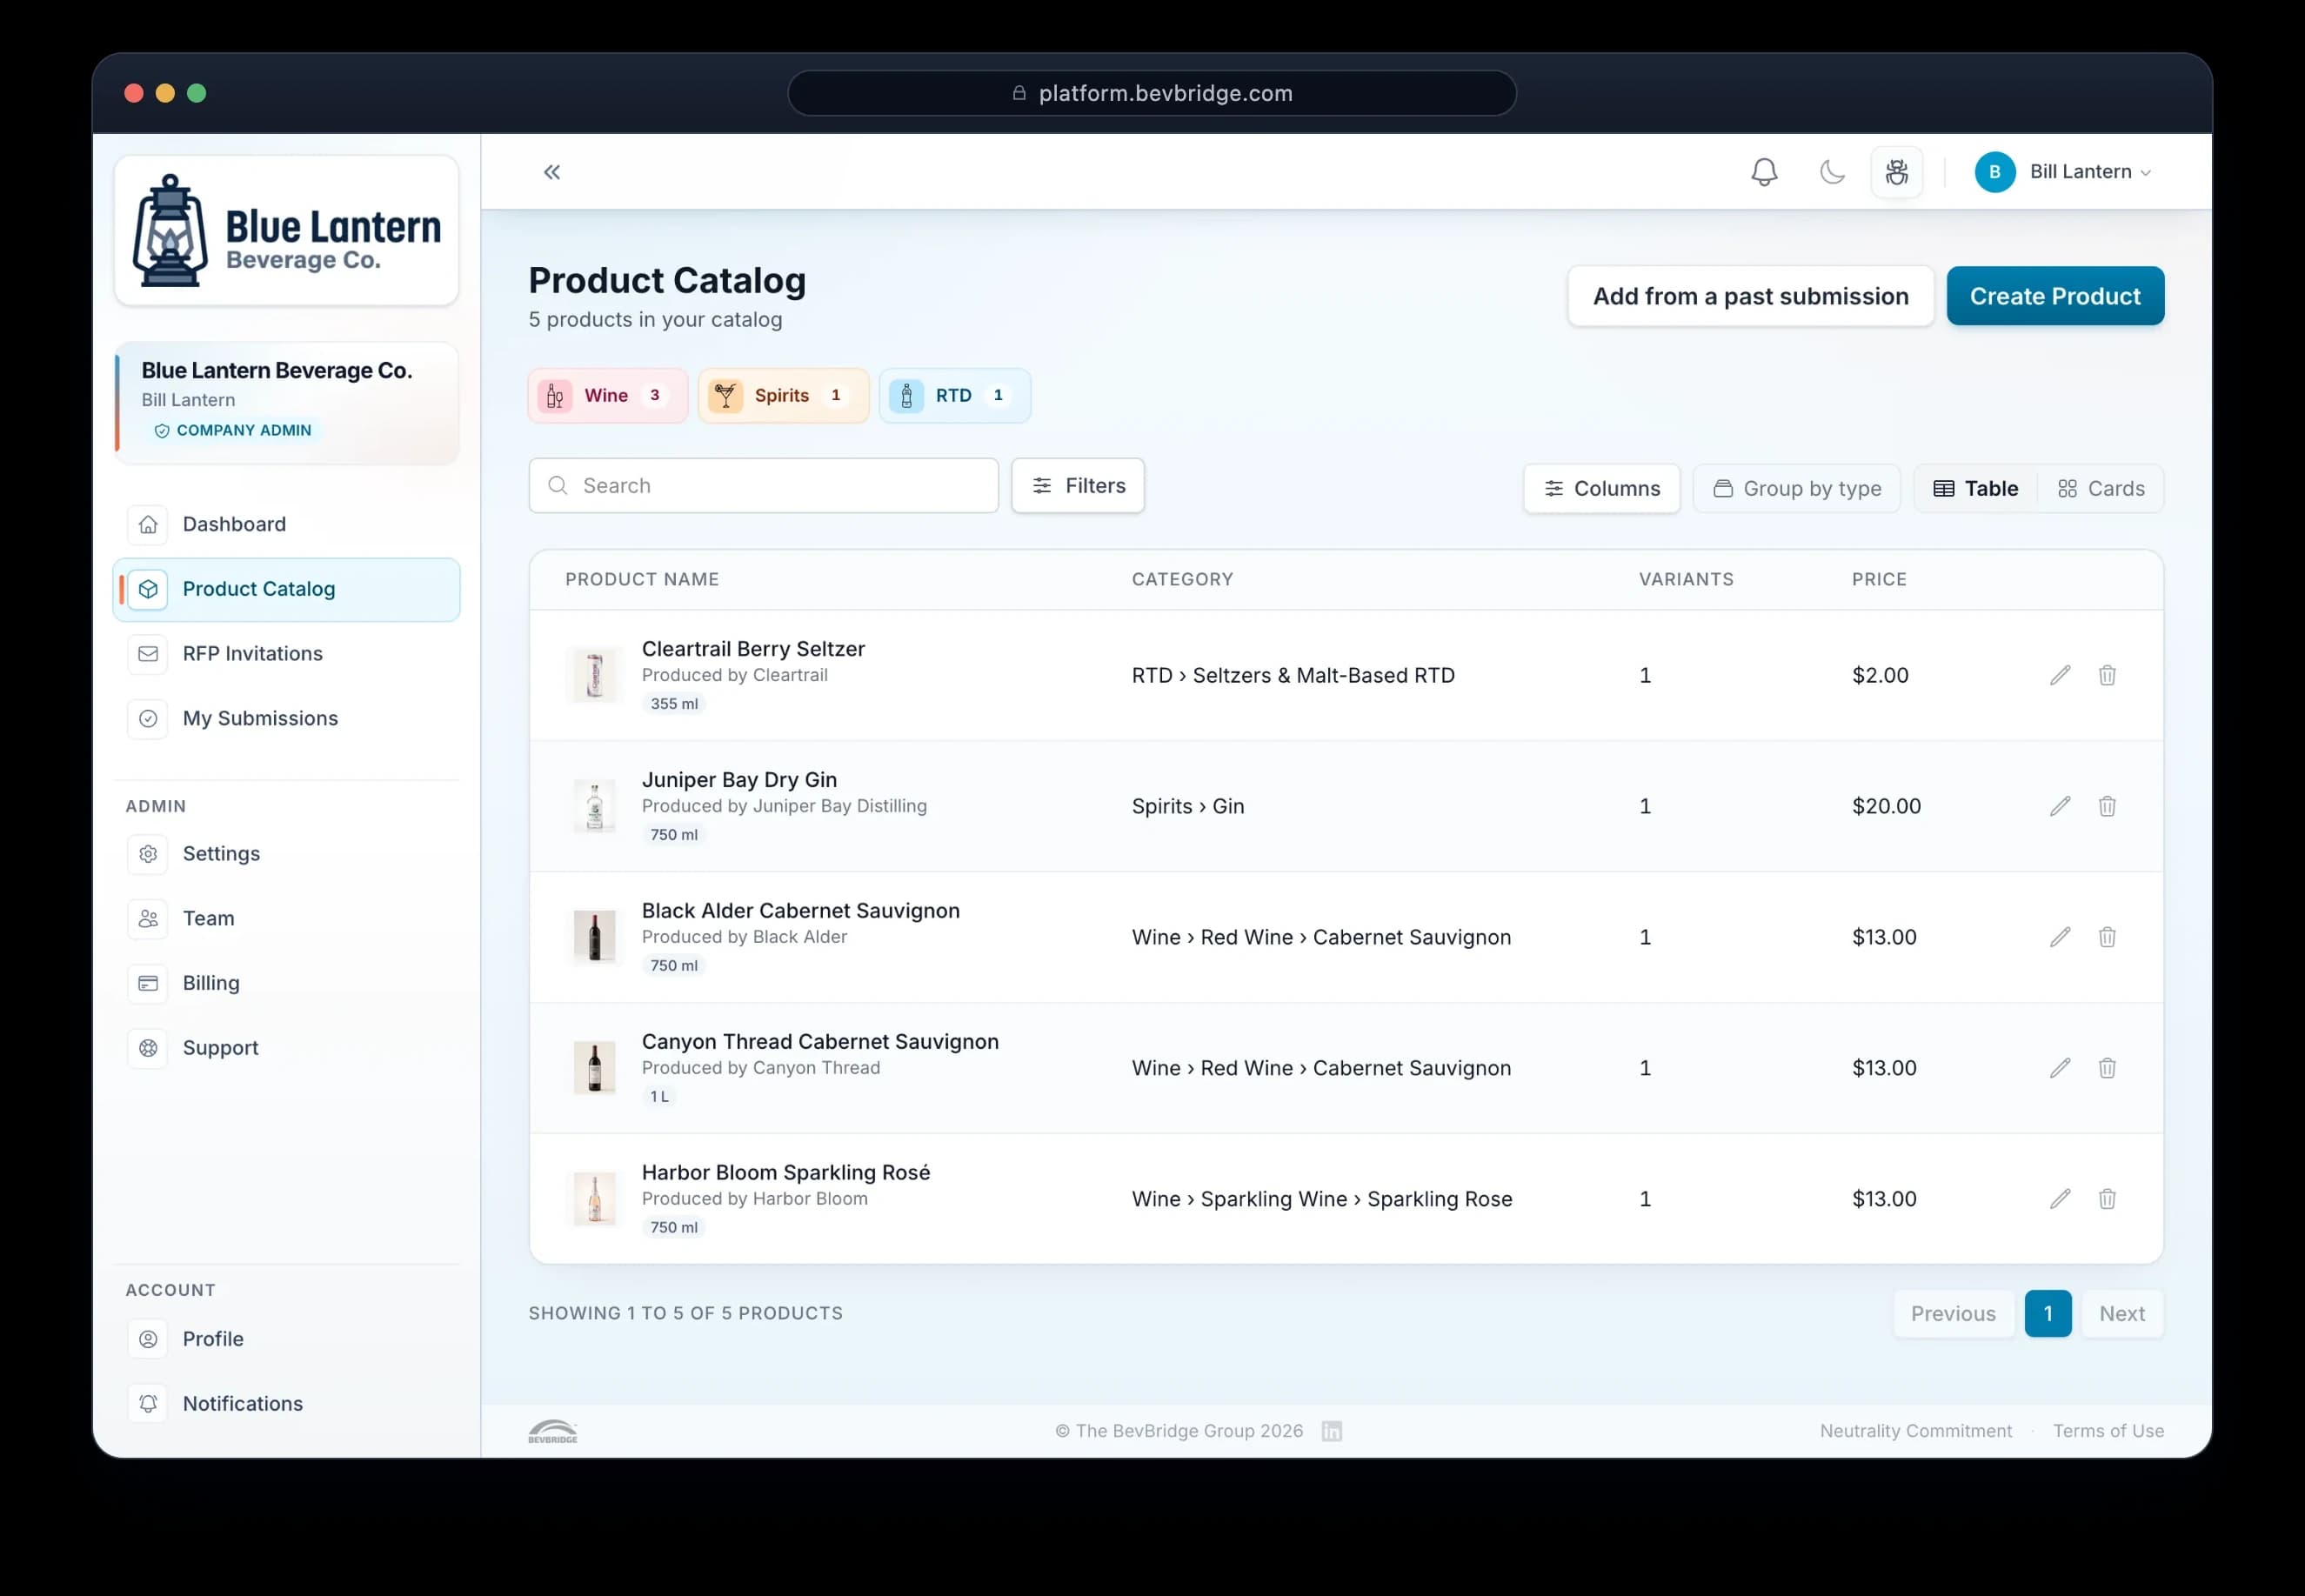
Task: Toggle dark mode with the moon icon
Action: click(1831, 172)
